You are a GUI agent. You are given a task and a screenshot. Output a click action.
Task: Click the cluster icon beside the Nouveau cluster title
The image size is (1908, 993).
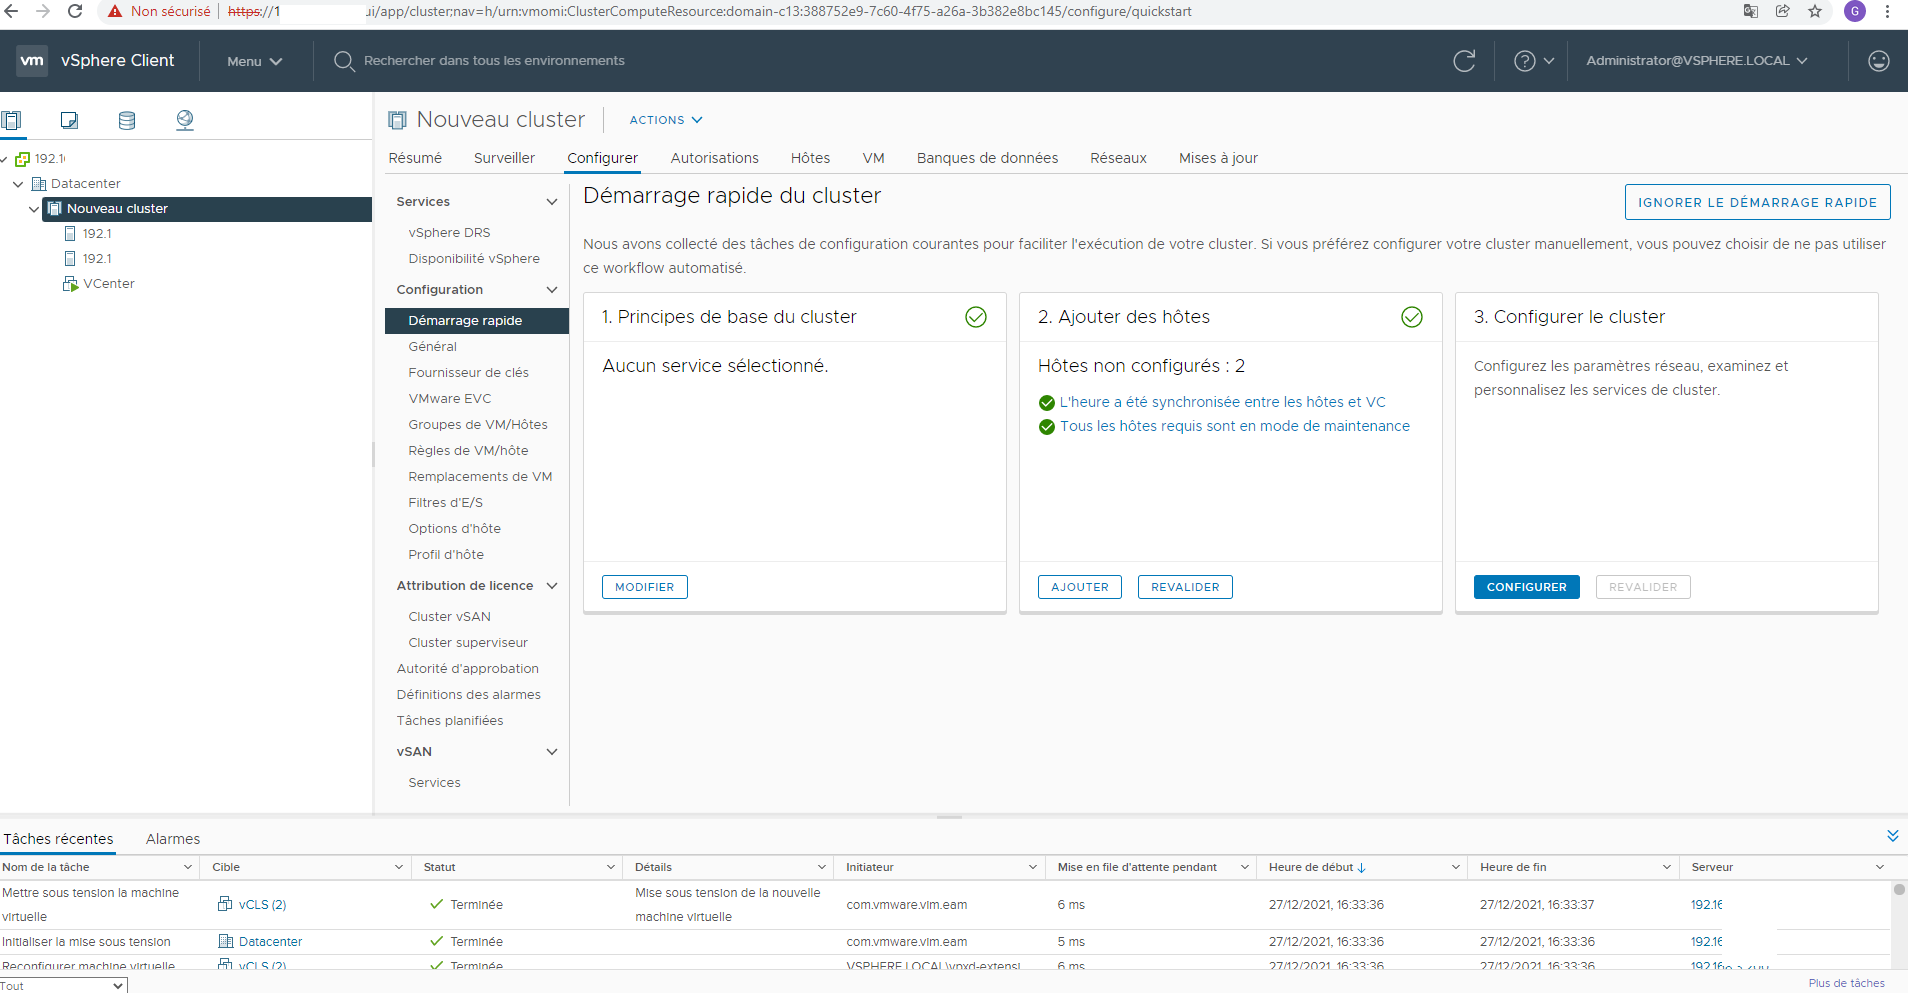pos(397,120)
